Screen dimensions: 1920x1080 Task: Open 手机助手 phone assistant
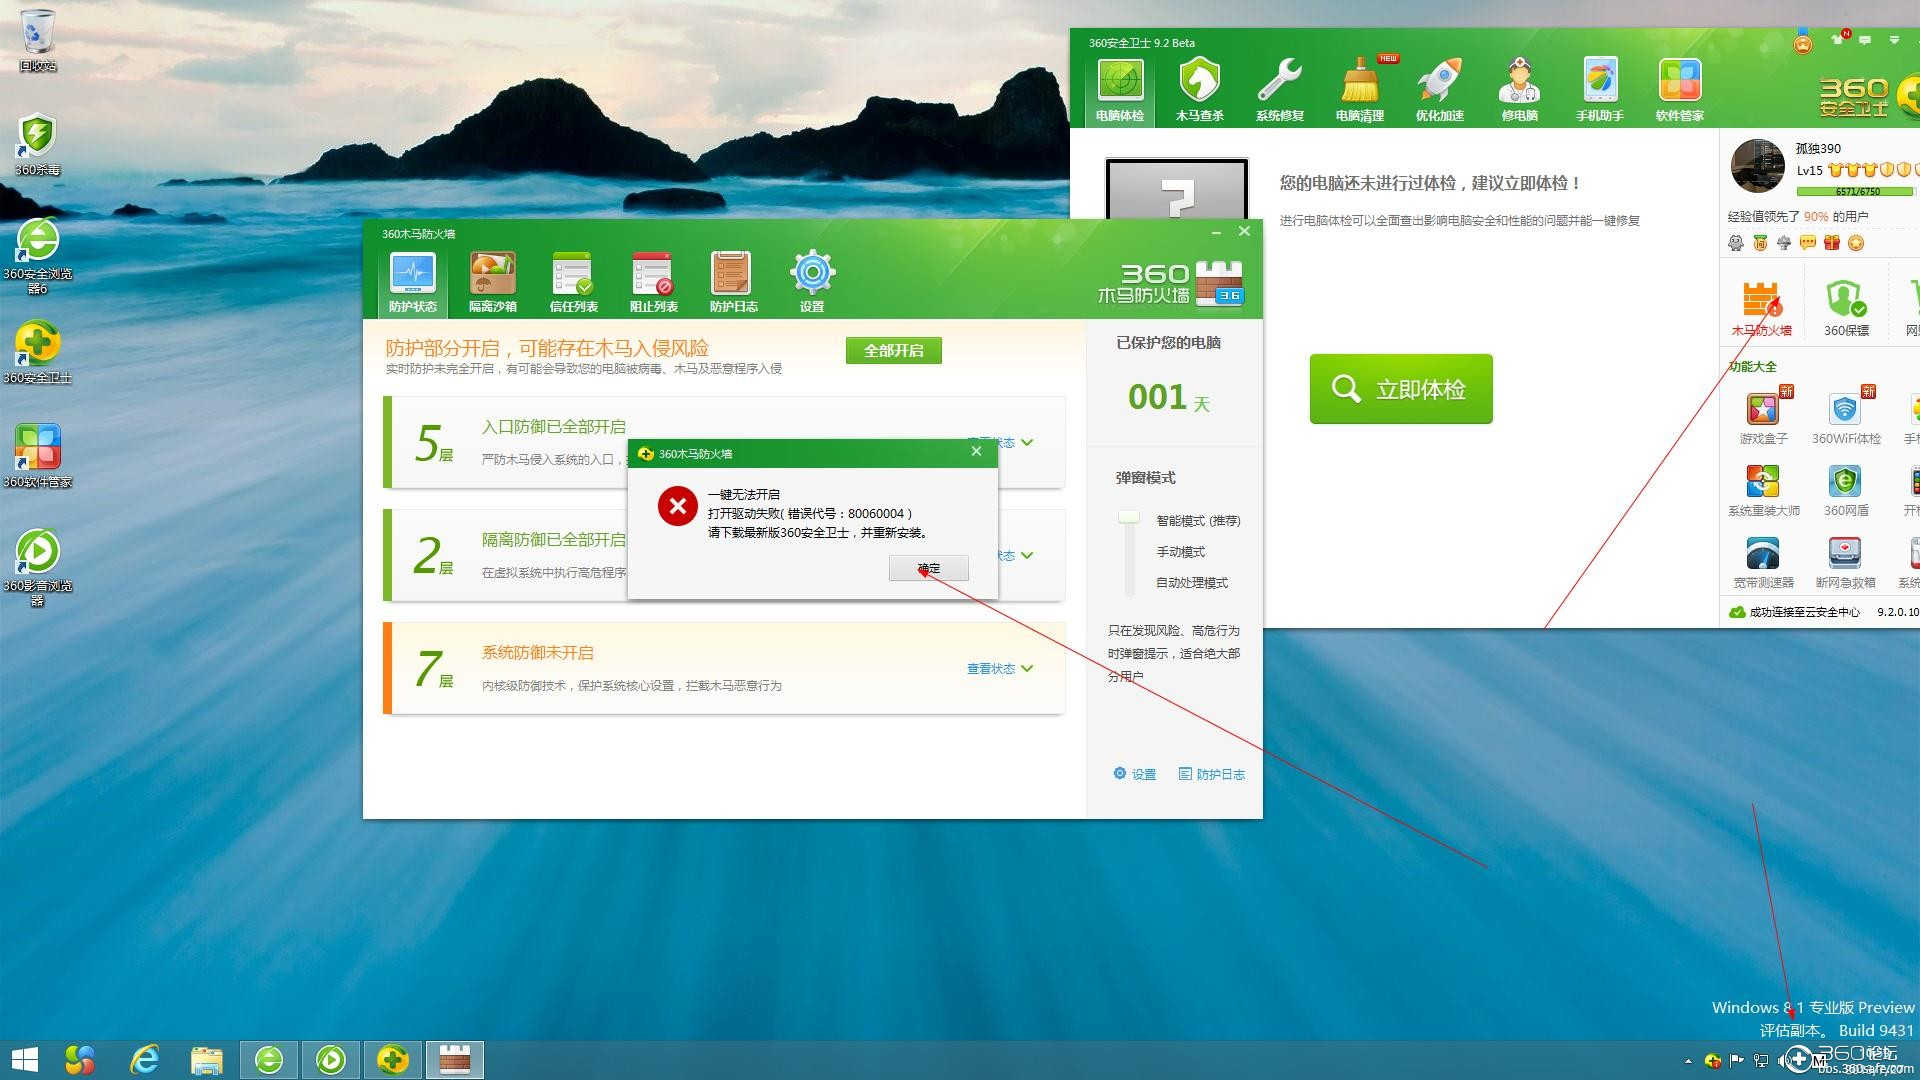pyautogui.click(x=1599, y=90)
